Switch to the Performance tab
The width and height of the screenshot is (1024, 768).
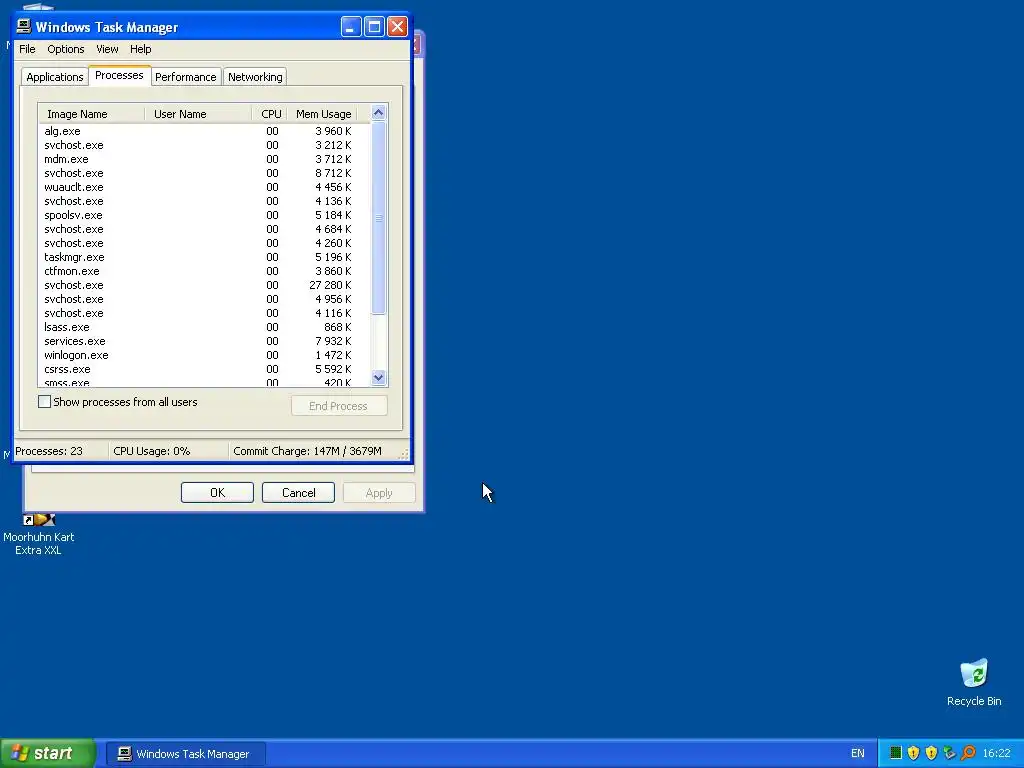tap(185, 77)
